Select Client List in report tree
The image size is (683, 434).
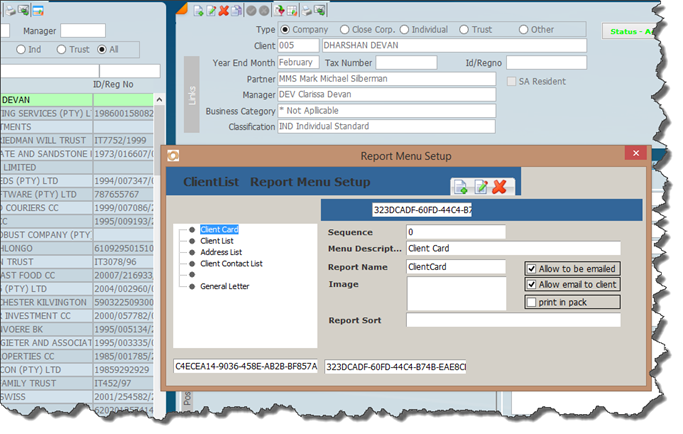(x=216, y=241)
